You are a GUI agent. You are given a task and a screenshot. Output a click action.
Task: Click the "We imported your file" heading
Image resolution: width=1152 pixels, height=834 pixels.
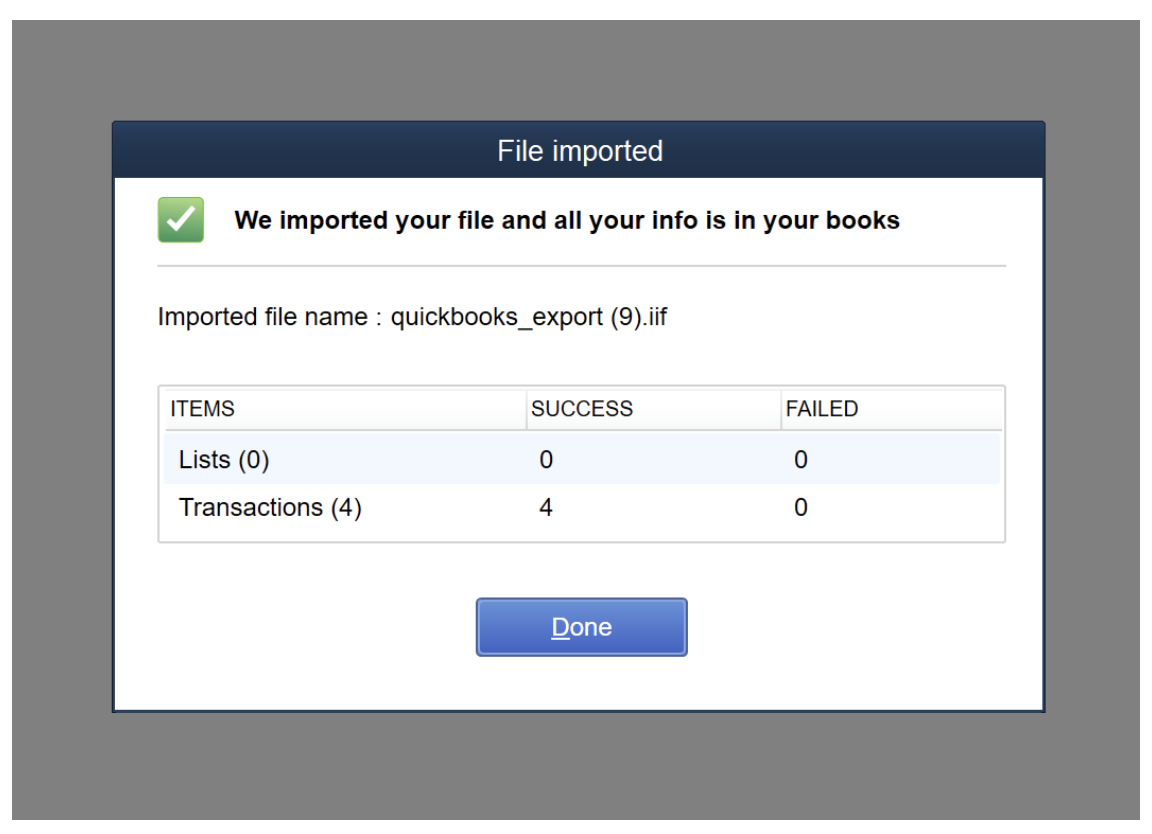[566, 220]
